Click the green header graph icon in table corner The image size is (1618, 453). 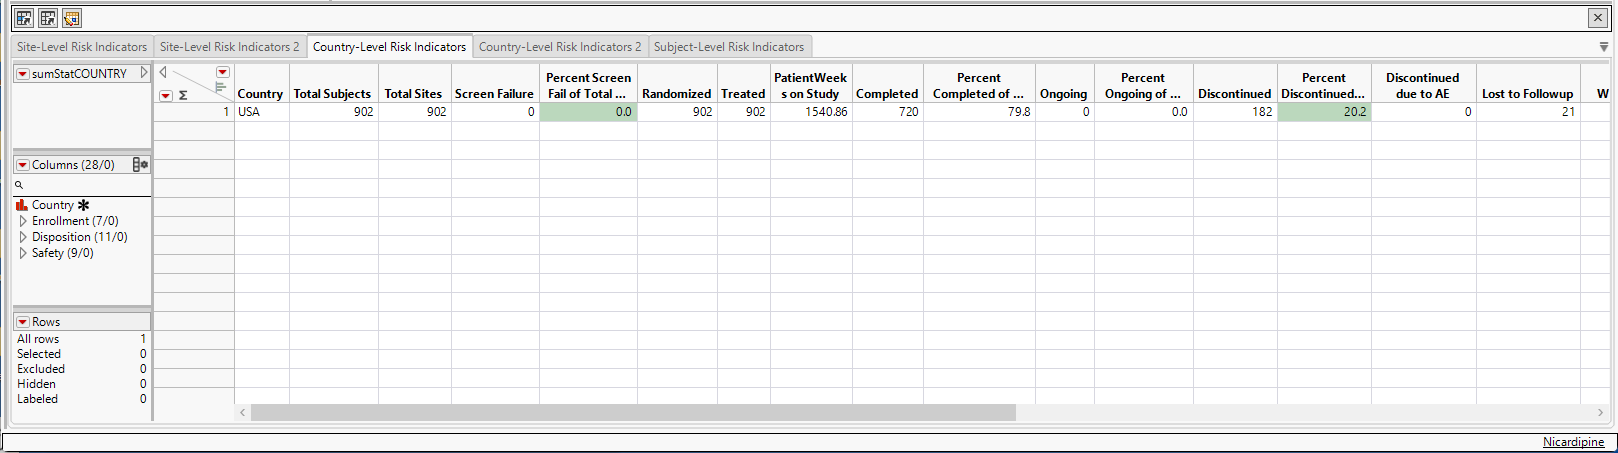tap(221, 88)
